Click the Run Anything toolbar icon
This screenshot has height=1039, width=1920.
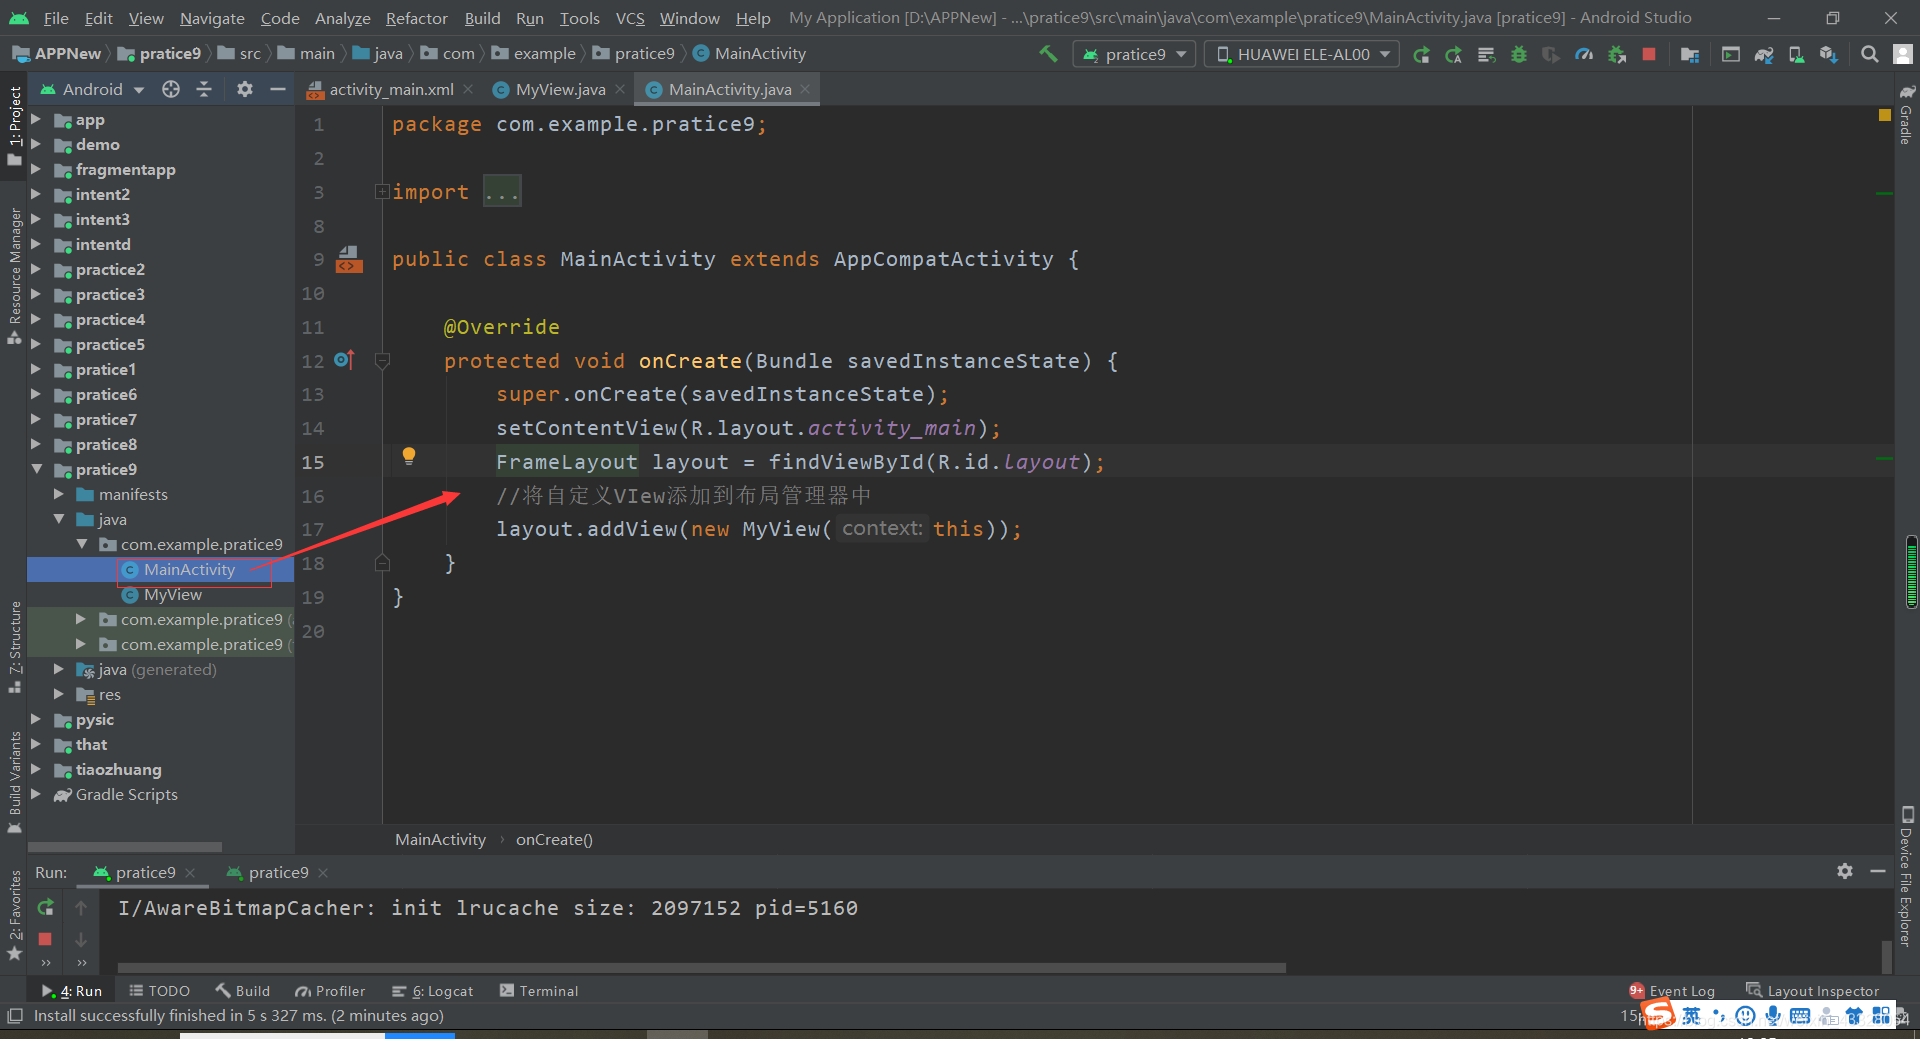pyautogui.click(x=1731, y=54)
